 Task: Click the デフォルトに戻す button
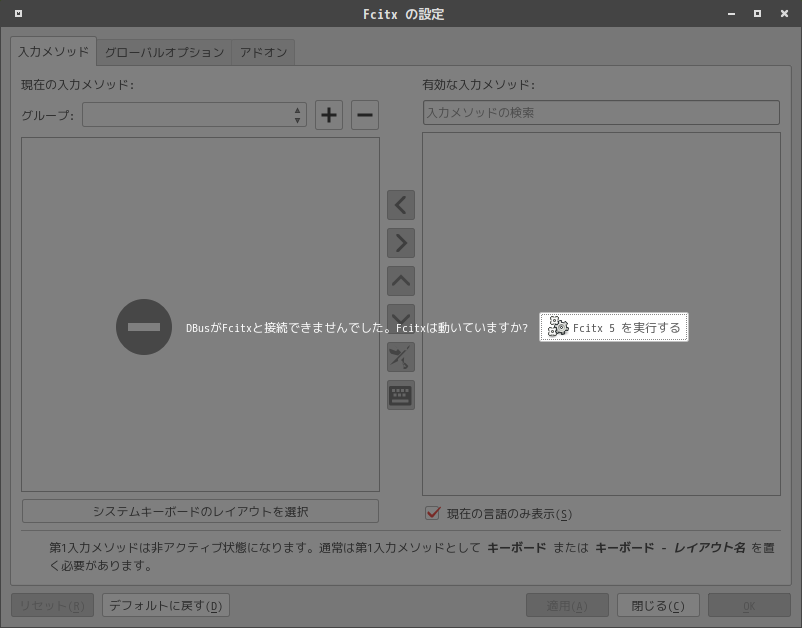pyautogui.click(x=166, y=605)
